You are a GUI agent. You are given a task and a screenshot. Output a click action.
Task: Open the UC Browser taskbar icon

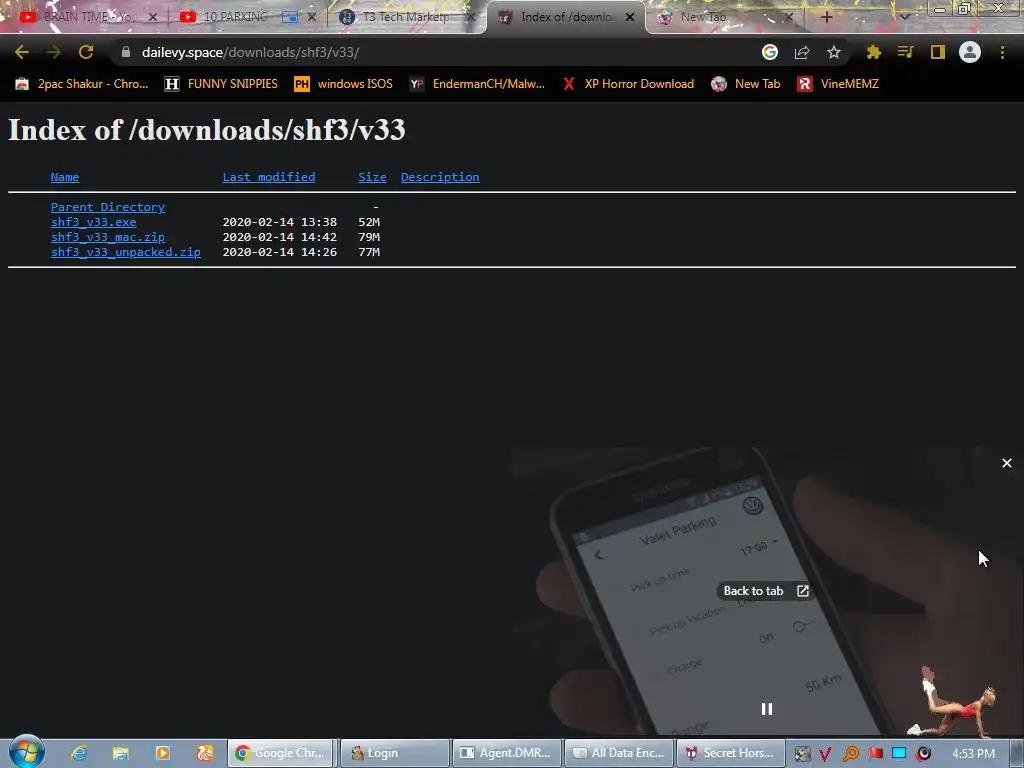click(x=205, y=753)
